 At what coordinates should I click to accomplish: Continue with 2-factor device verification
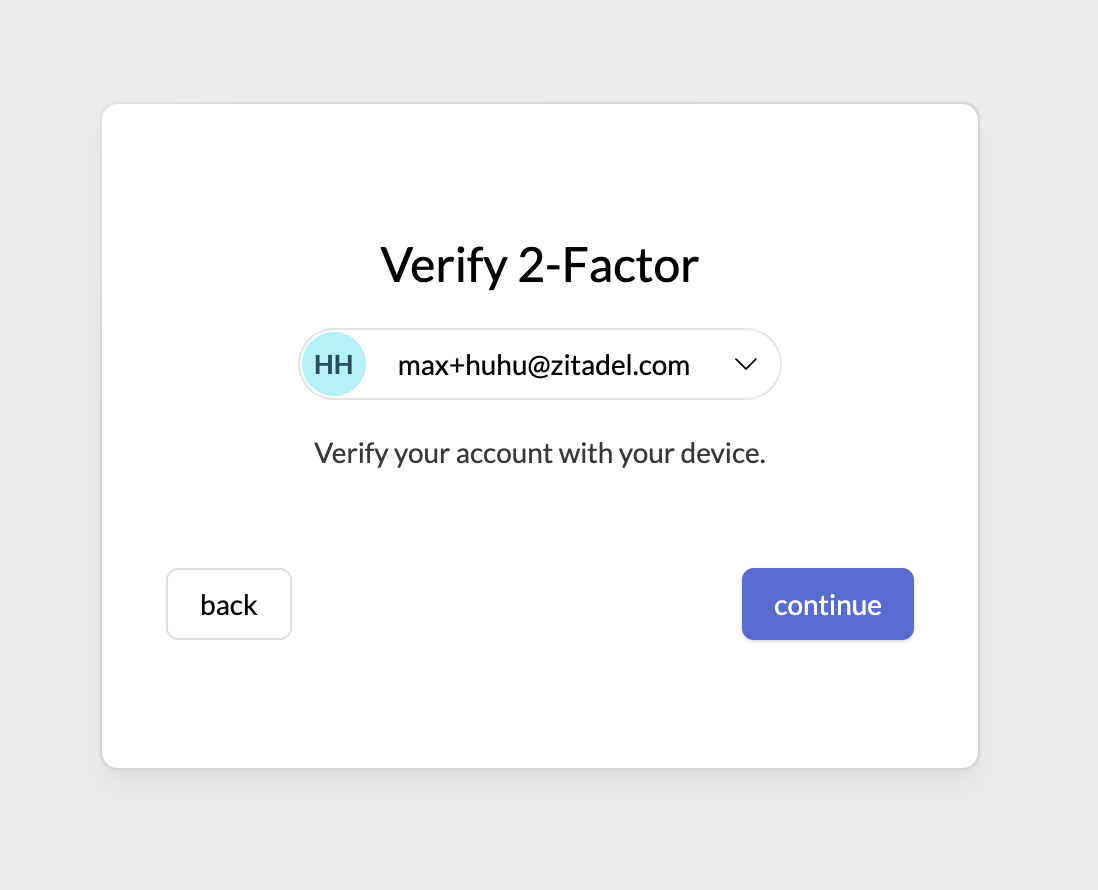[x=827, y=604]
